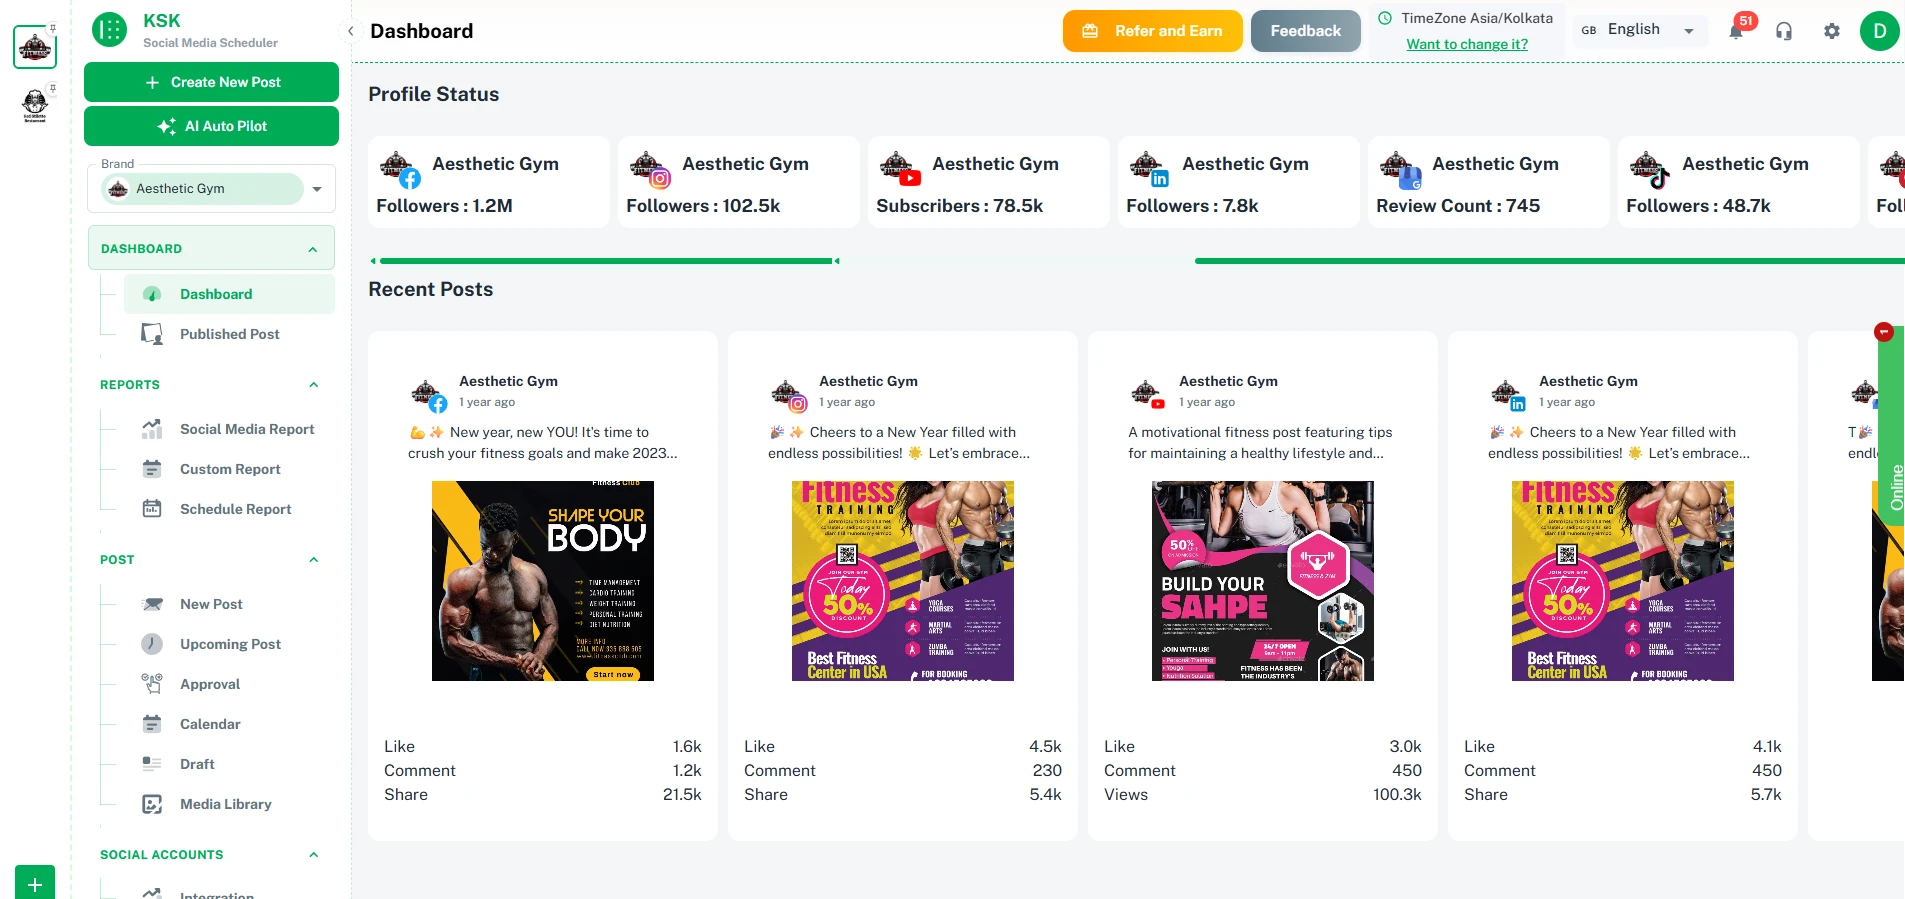Collapse the Reports section
This screenshot has width=1905, height=899.
point(314,385)
